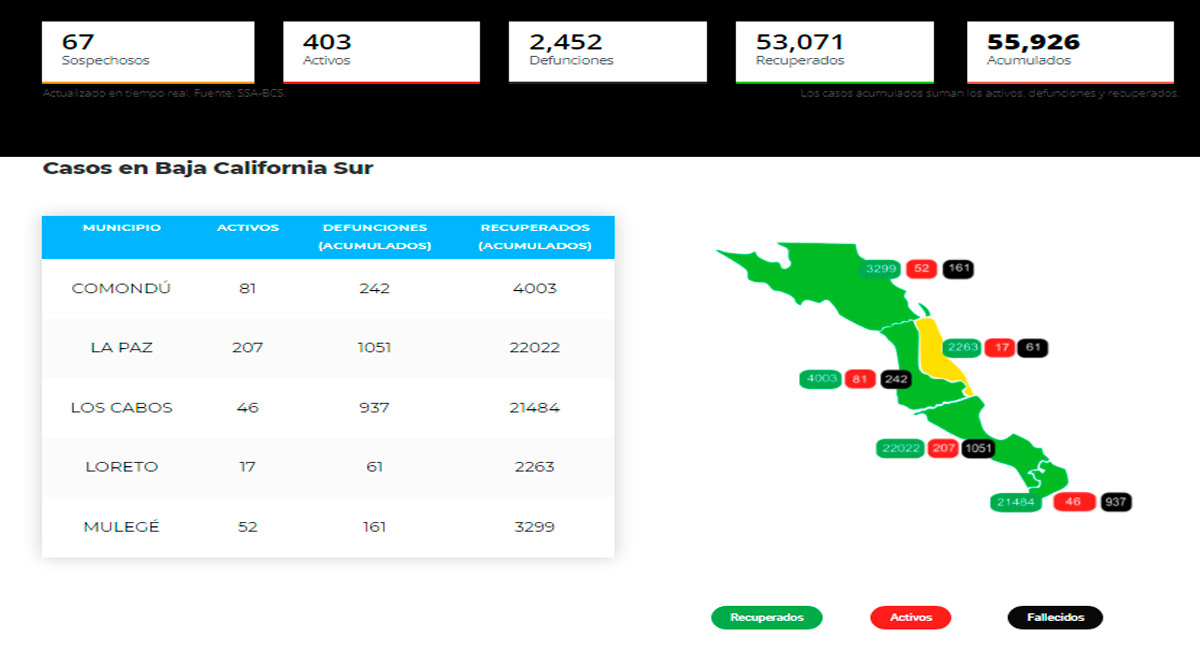1200x666 pixels.
Task: Click table cell 207 in La Paz row
Action: (248, 348)
